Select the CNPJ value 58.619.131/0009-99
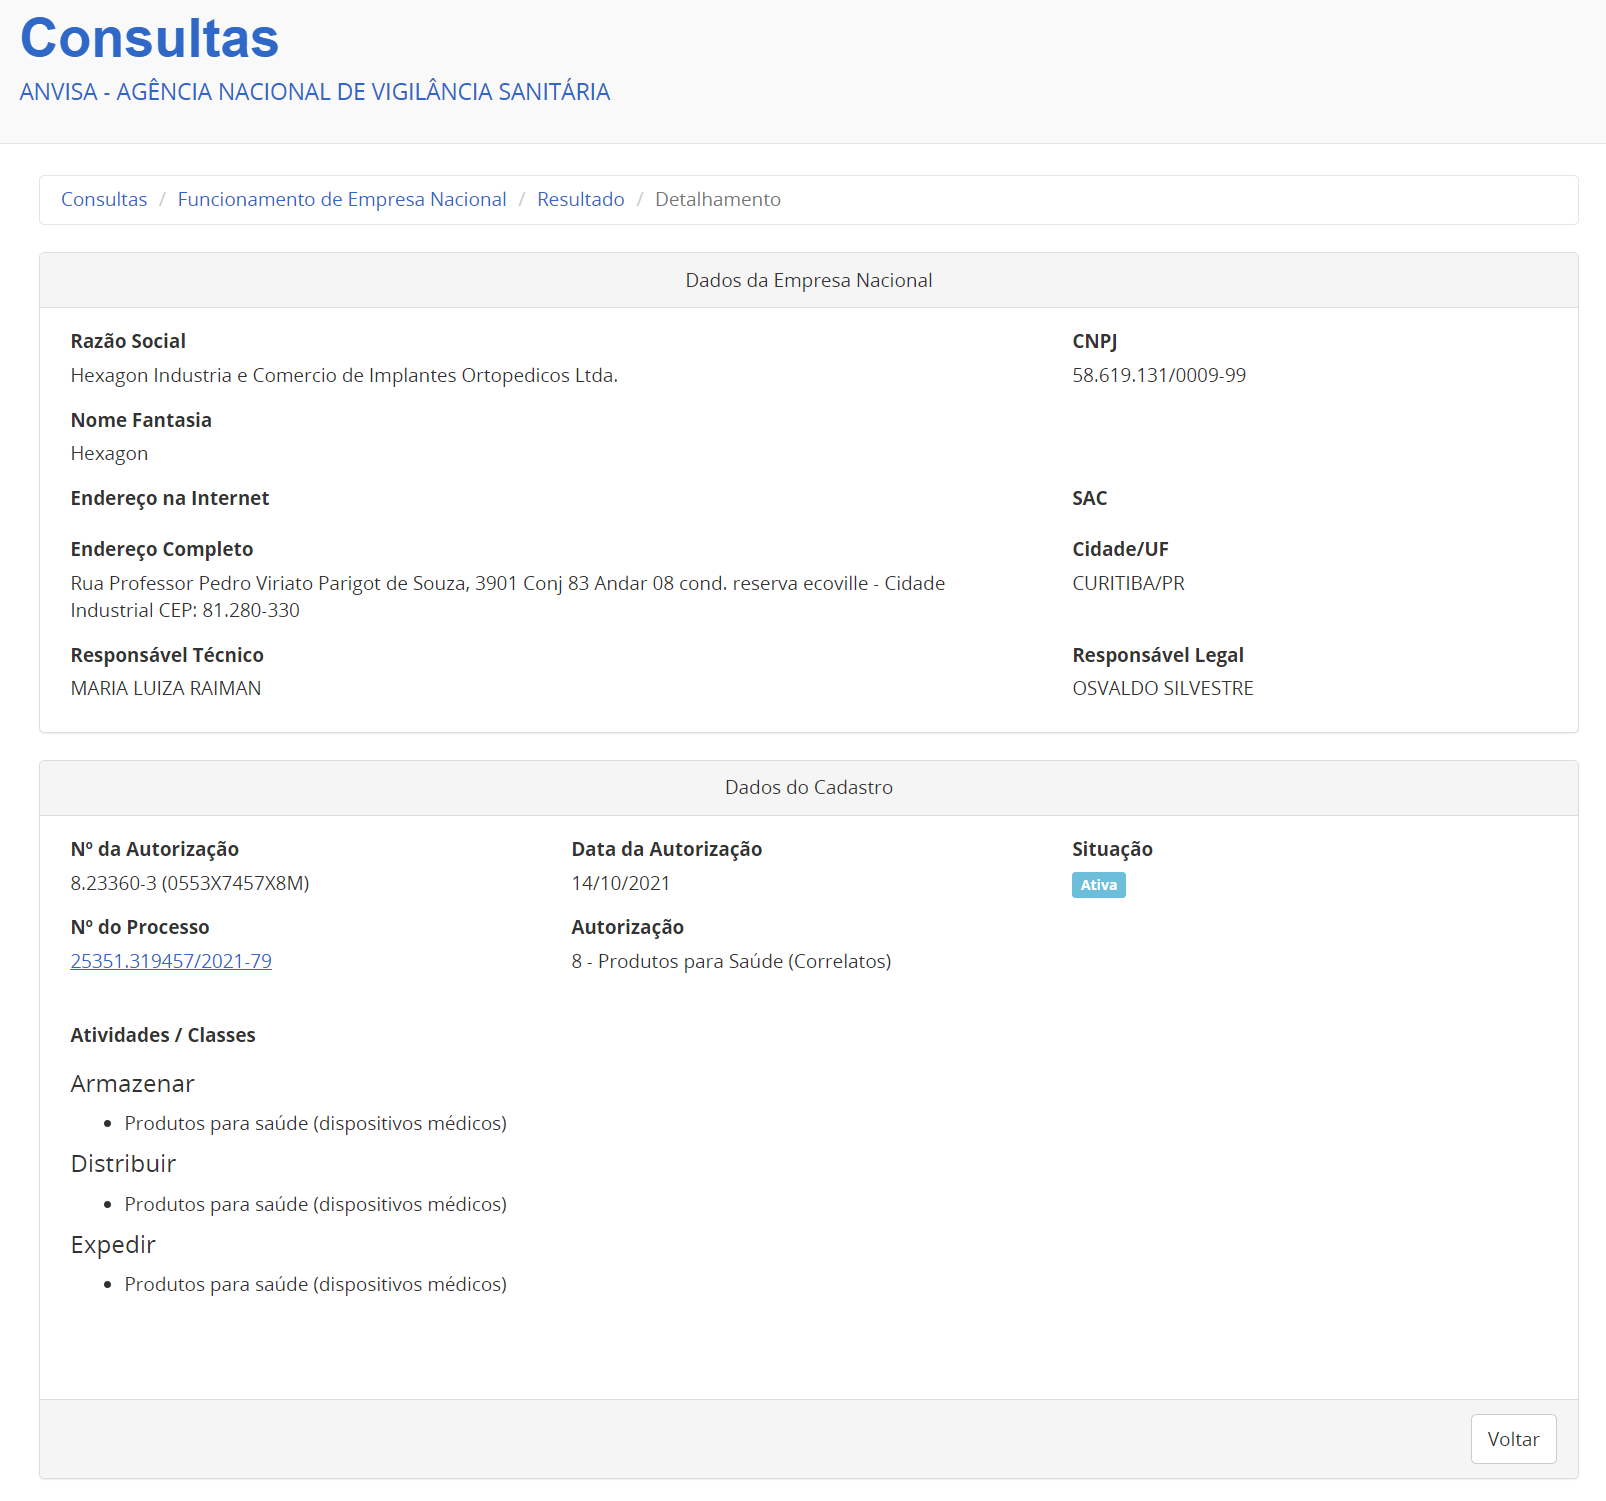Image resolution: width=1606 pixels, height=1501 pixels. [x=1159, y=375]
